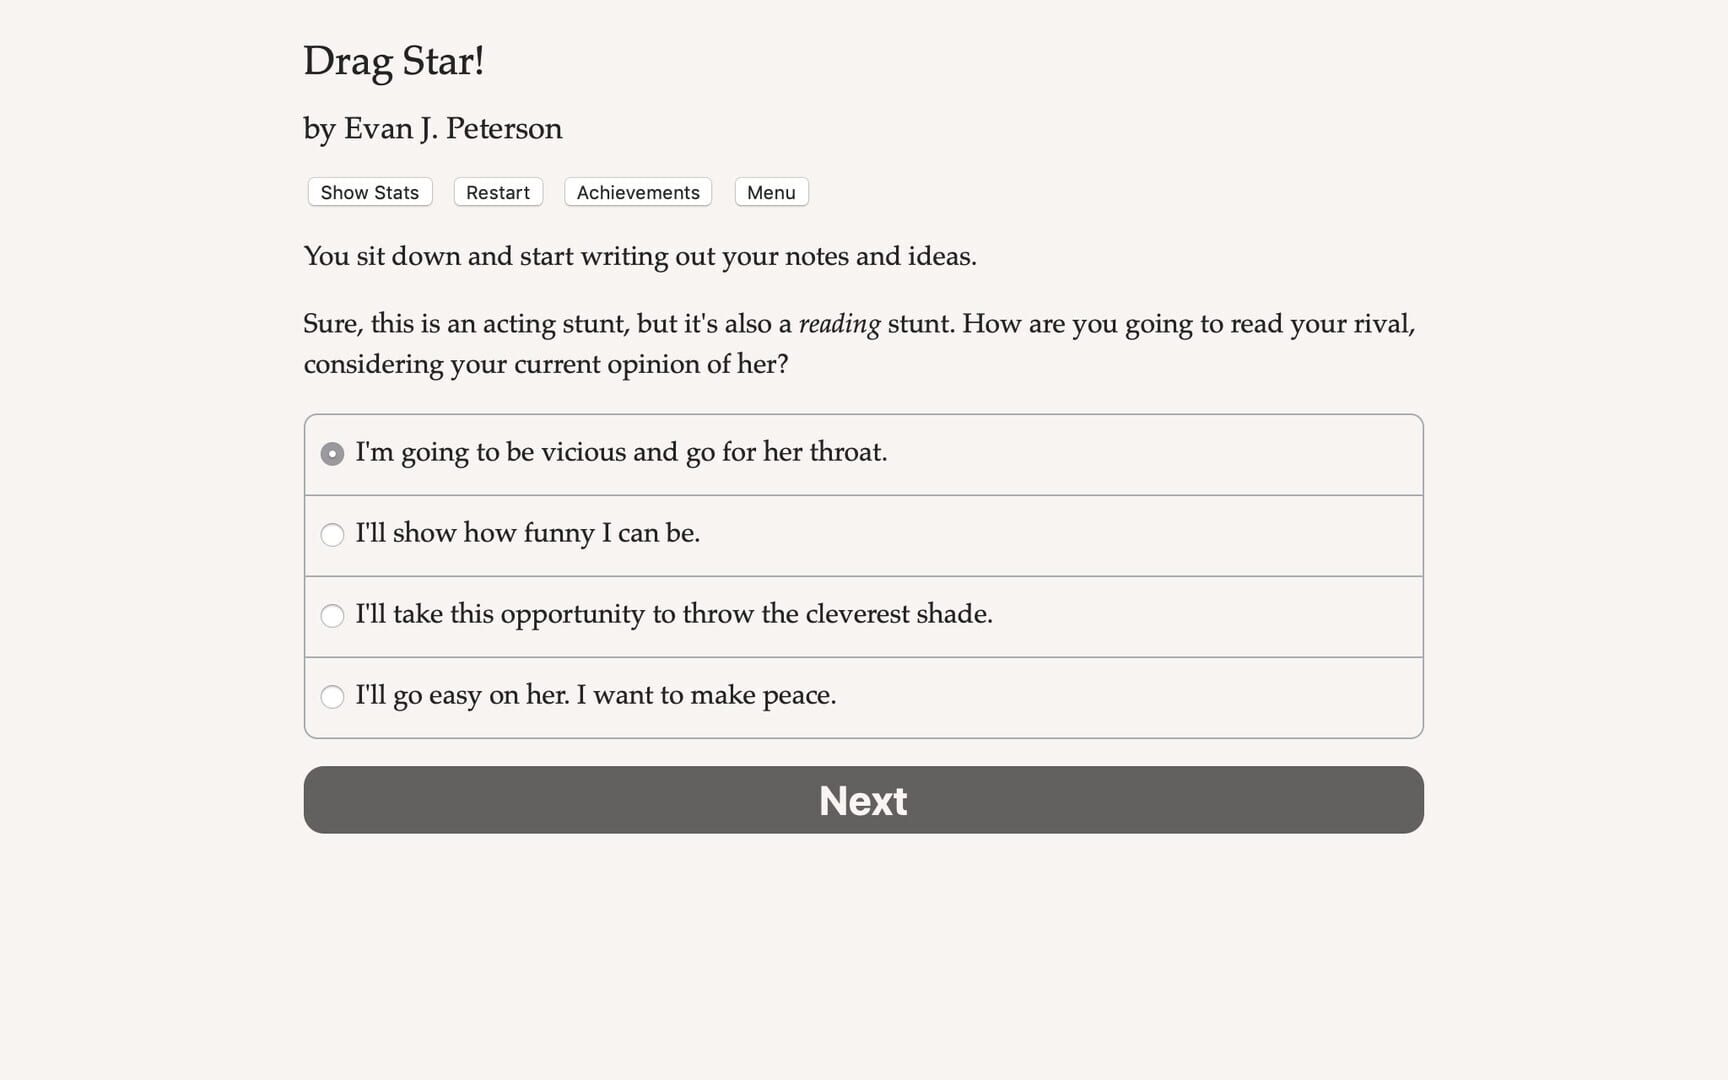The image size is (1728, 1080).
Task: Select the vicious throat radio circle
Action: 332,454
